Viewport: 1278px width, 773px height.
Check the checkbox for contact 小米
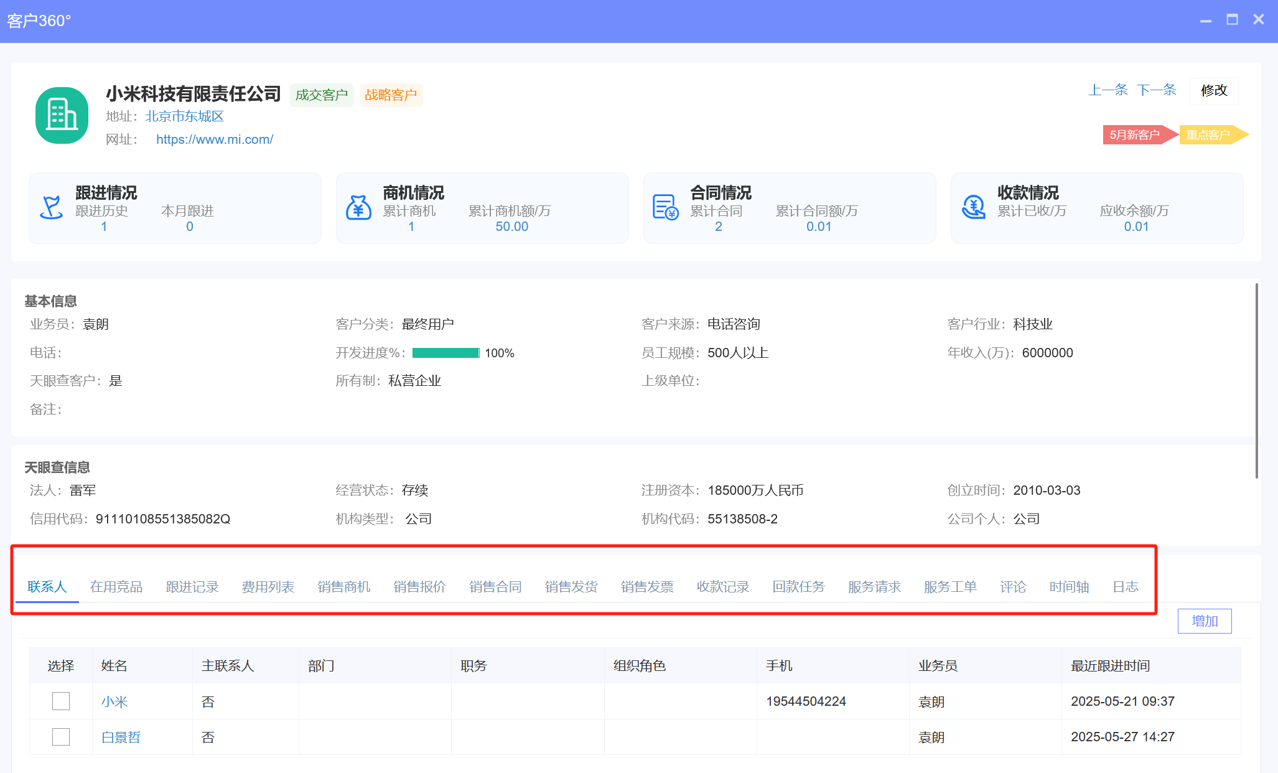click(x=61, y=701)
